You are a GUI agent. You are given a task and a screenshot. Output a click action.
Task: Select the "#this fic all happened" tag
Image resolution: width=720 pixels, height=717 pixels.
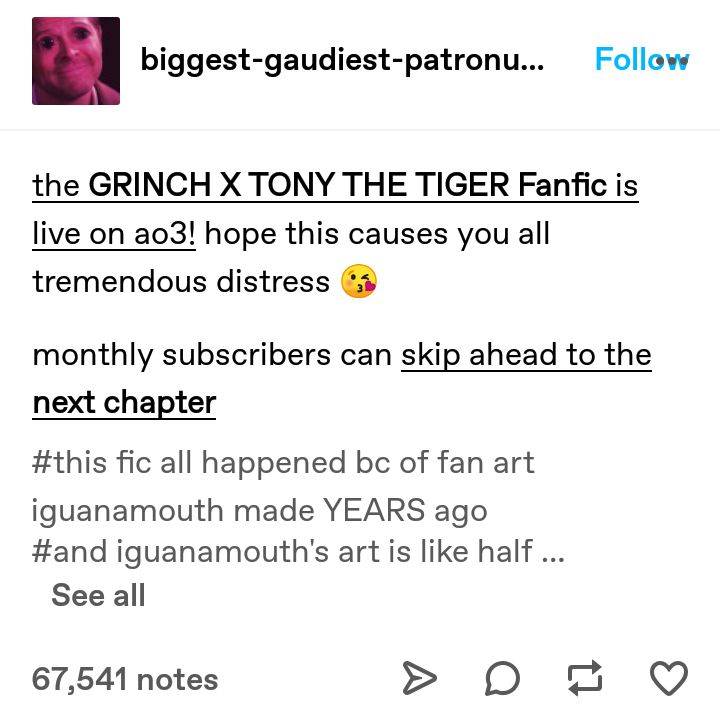click(283, 462)
